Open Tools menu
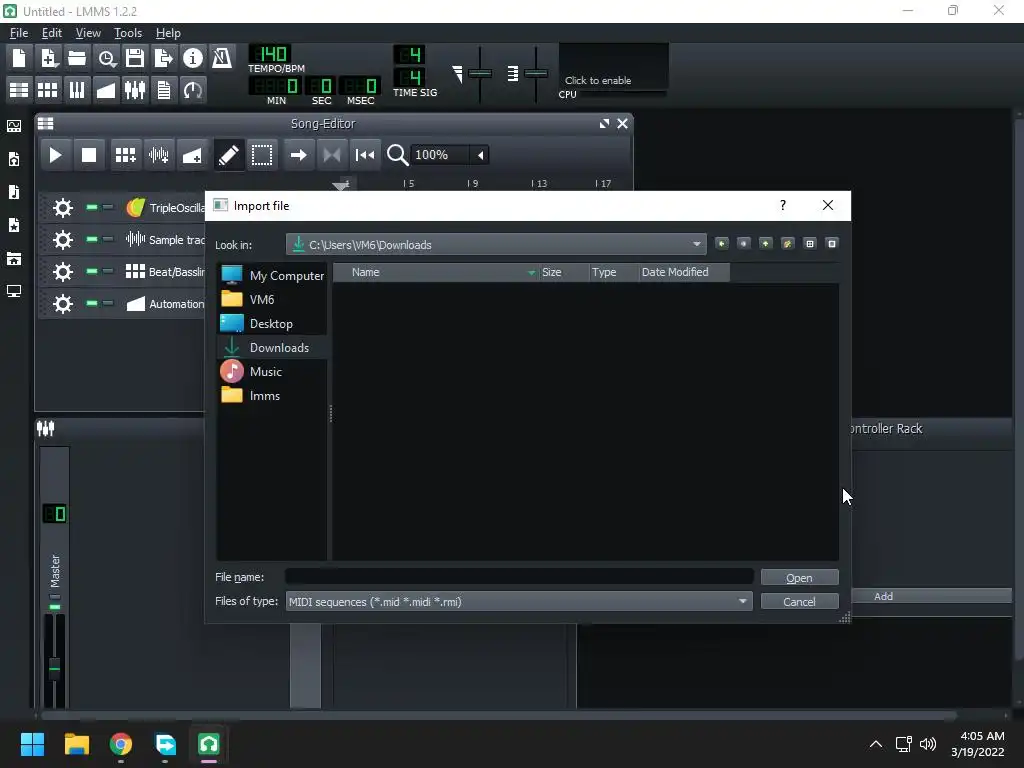Image resolution: width=1024 pixels, height=768 pixels. point(128,33)
